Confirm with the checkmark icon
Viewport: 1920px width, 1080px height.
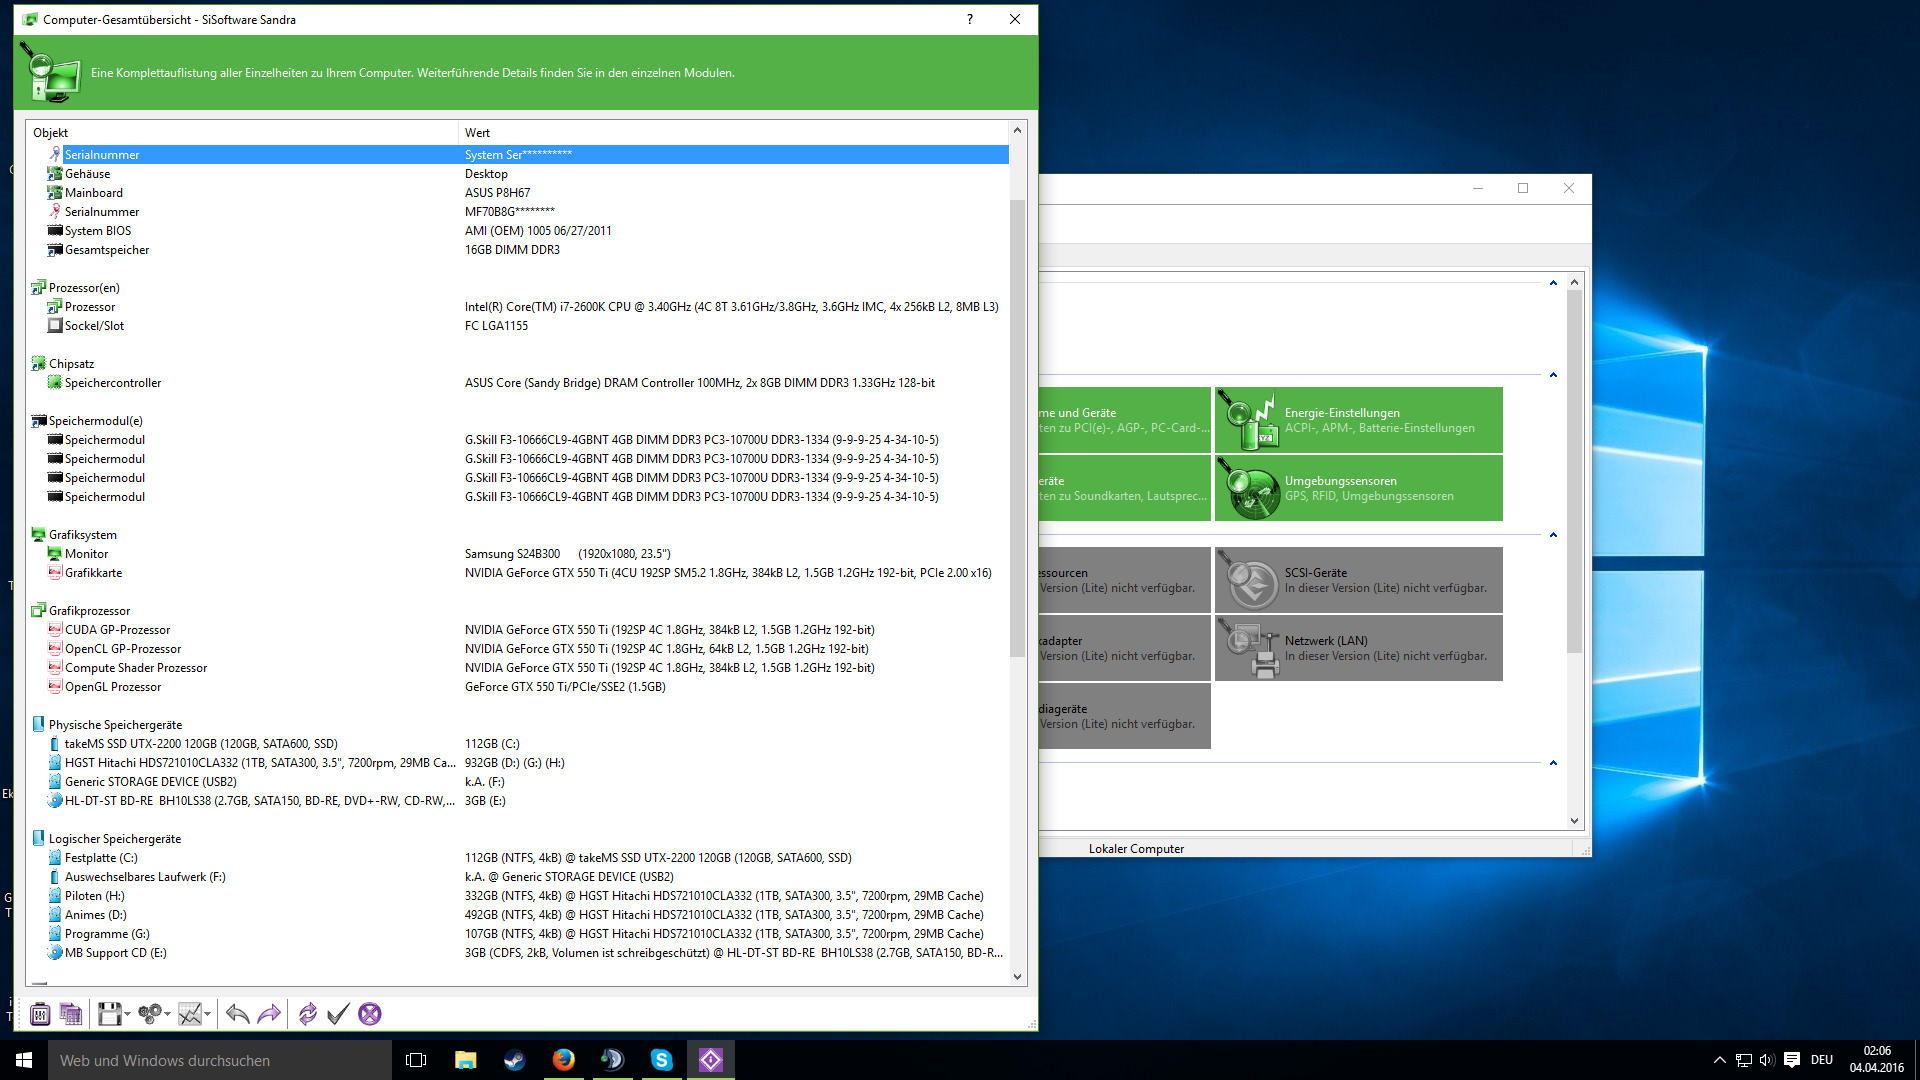click(x=338, y=1014)
